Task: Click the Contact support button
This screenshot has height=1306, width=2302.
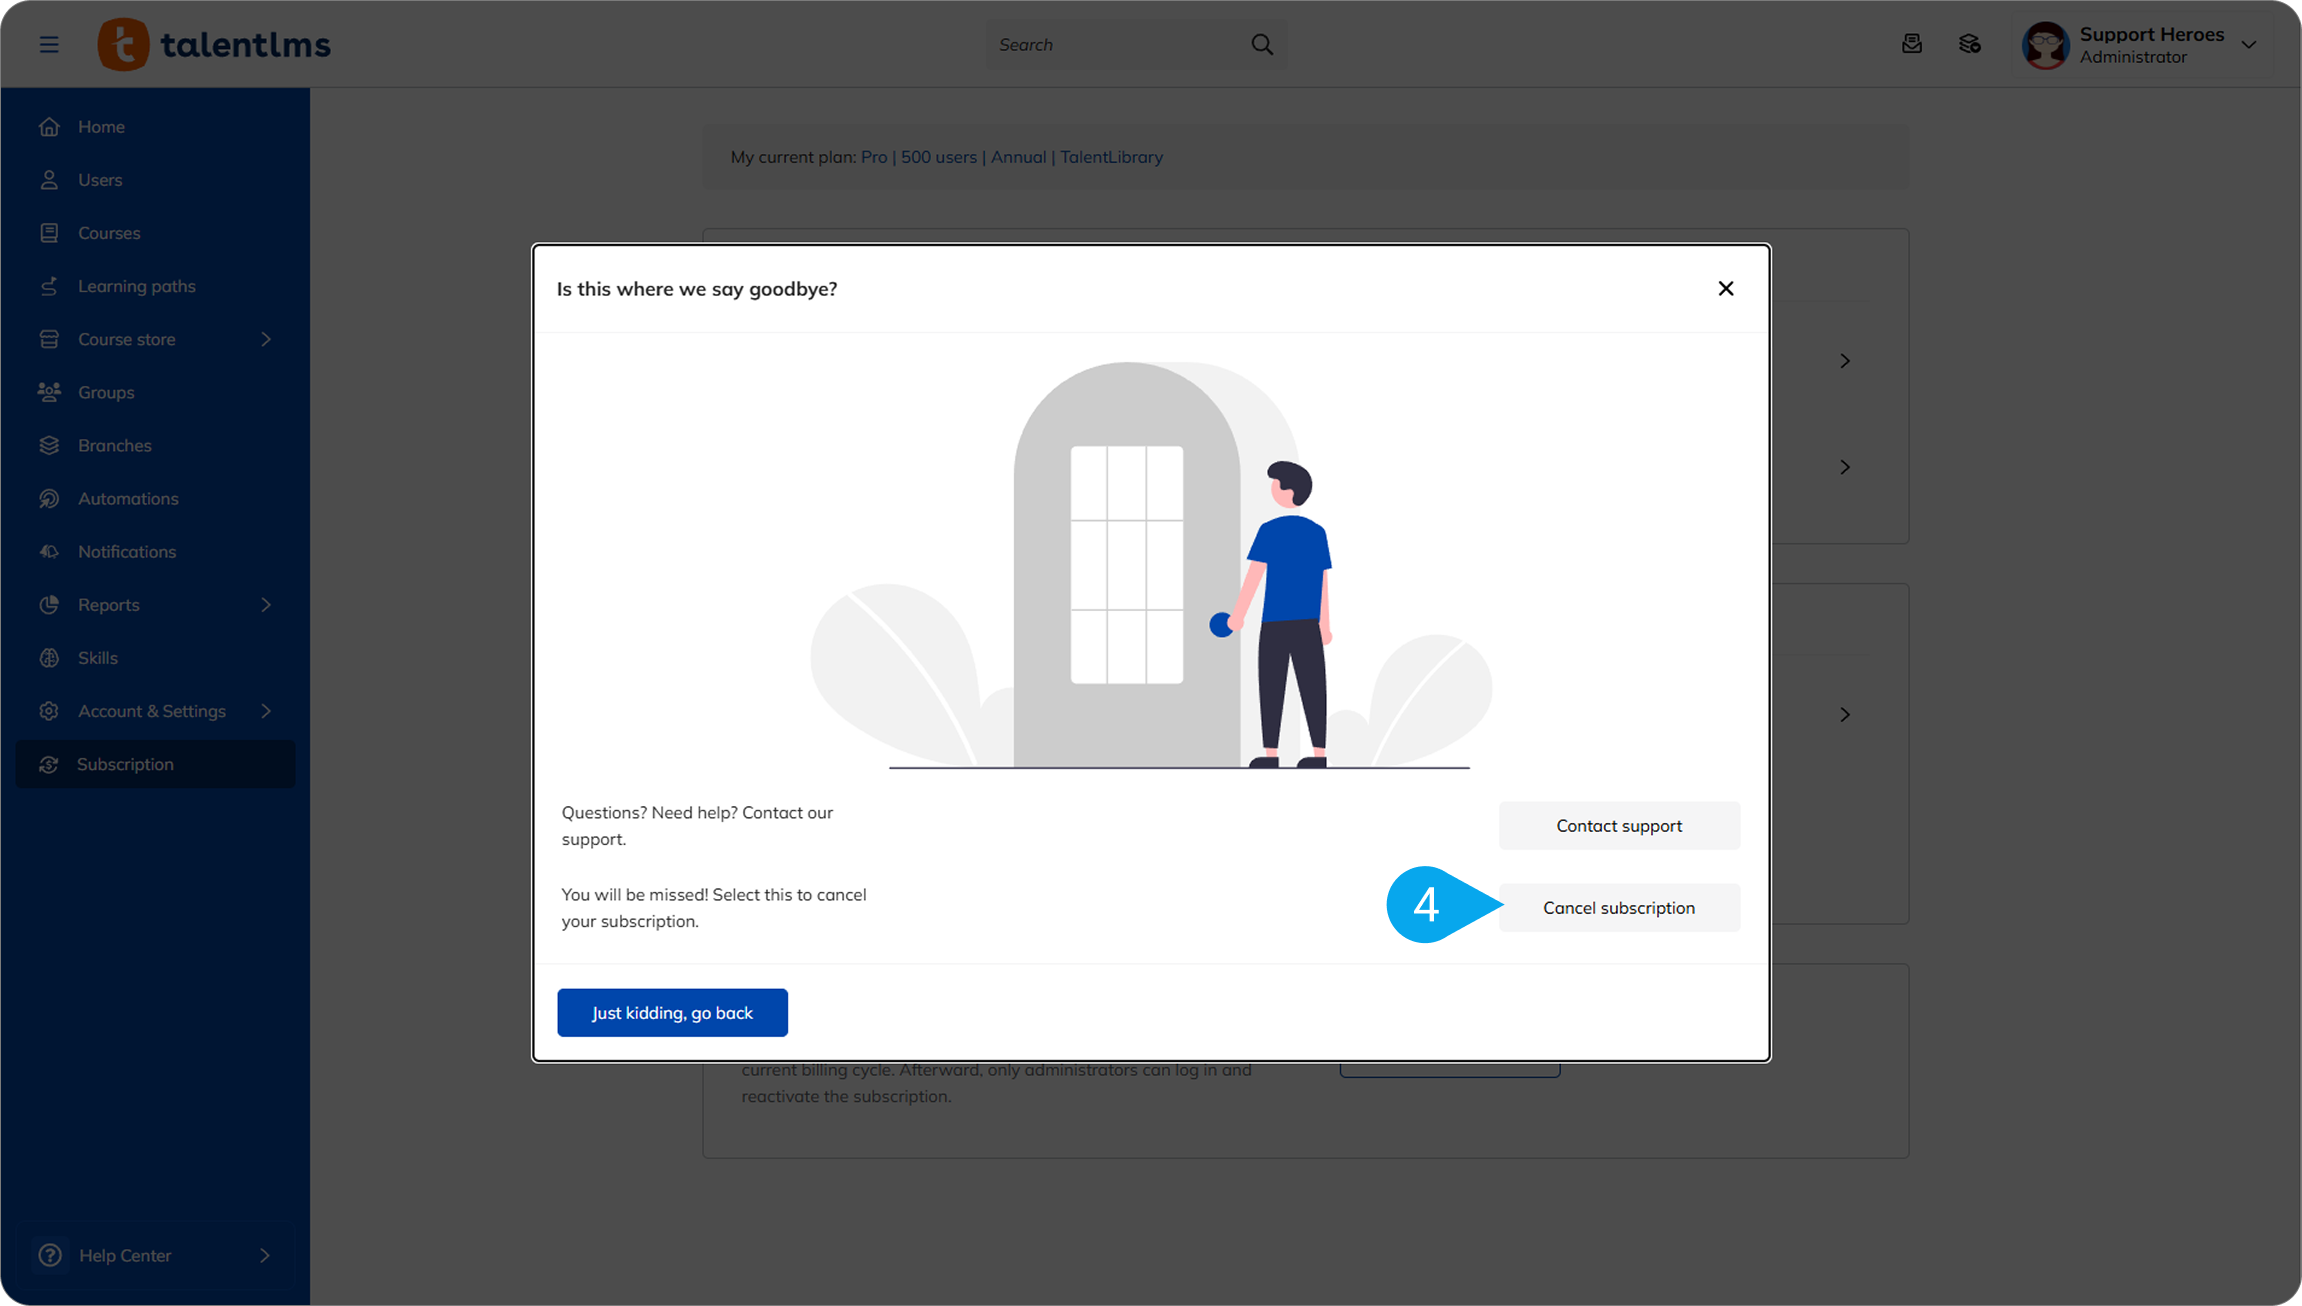Action: 1618,826
